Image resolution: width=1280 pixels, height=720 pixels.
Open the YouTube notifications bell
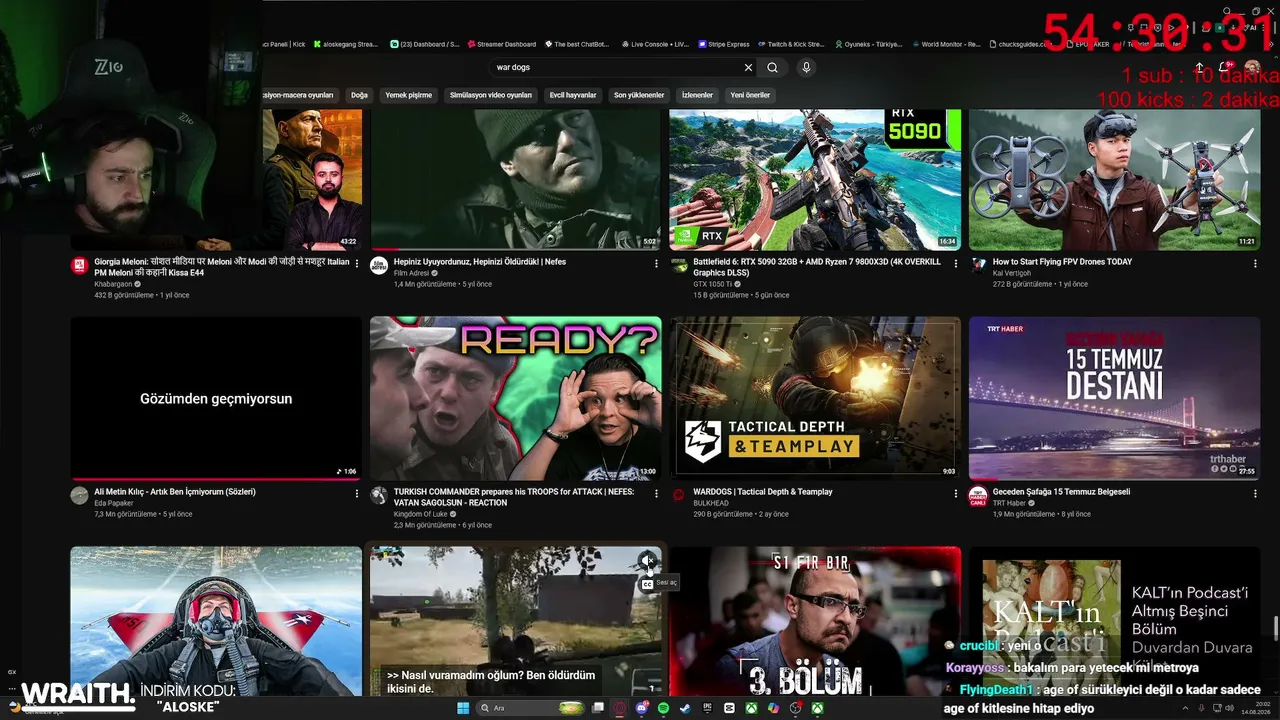[1227, 68]
